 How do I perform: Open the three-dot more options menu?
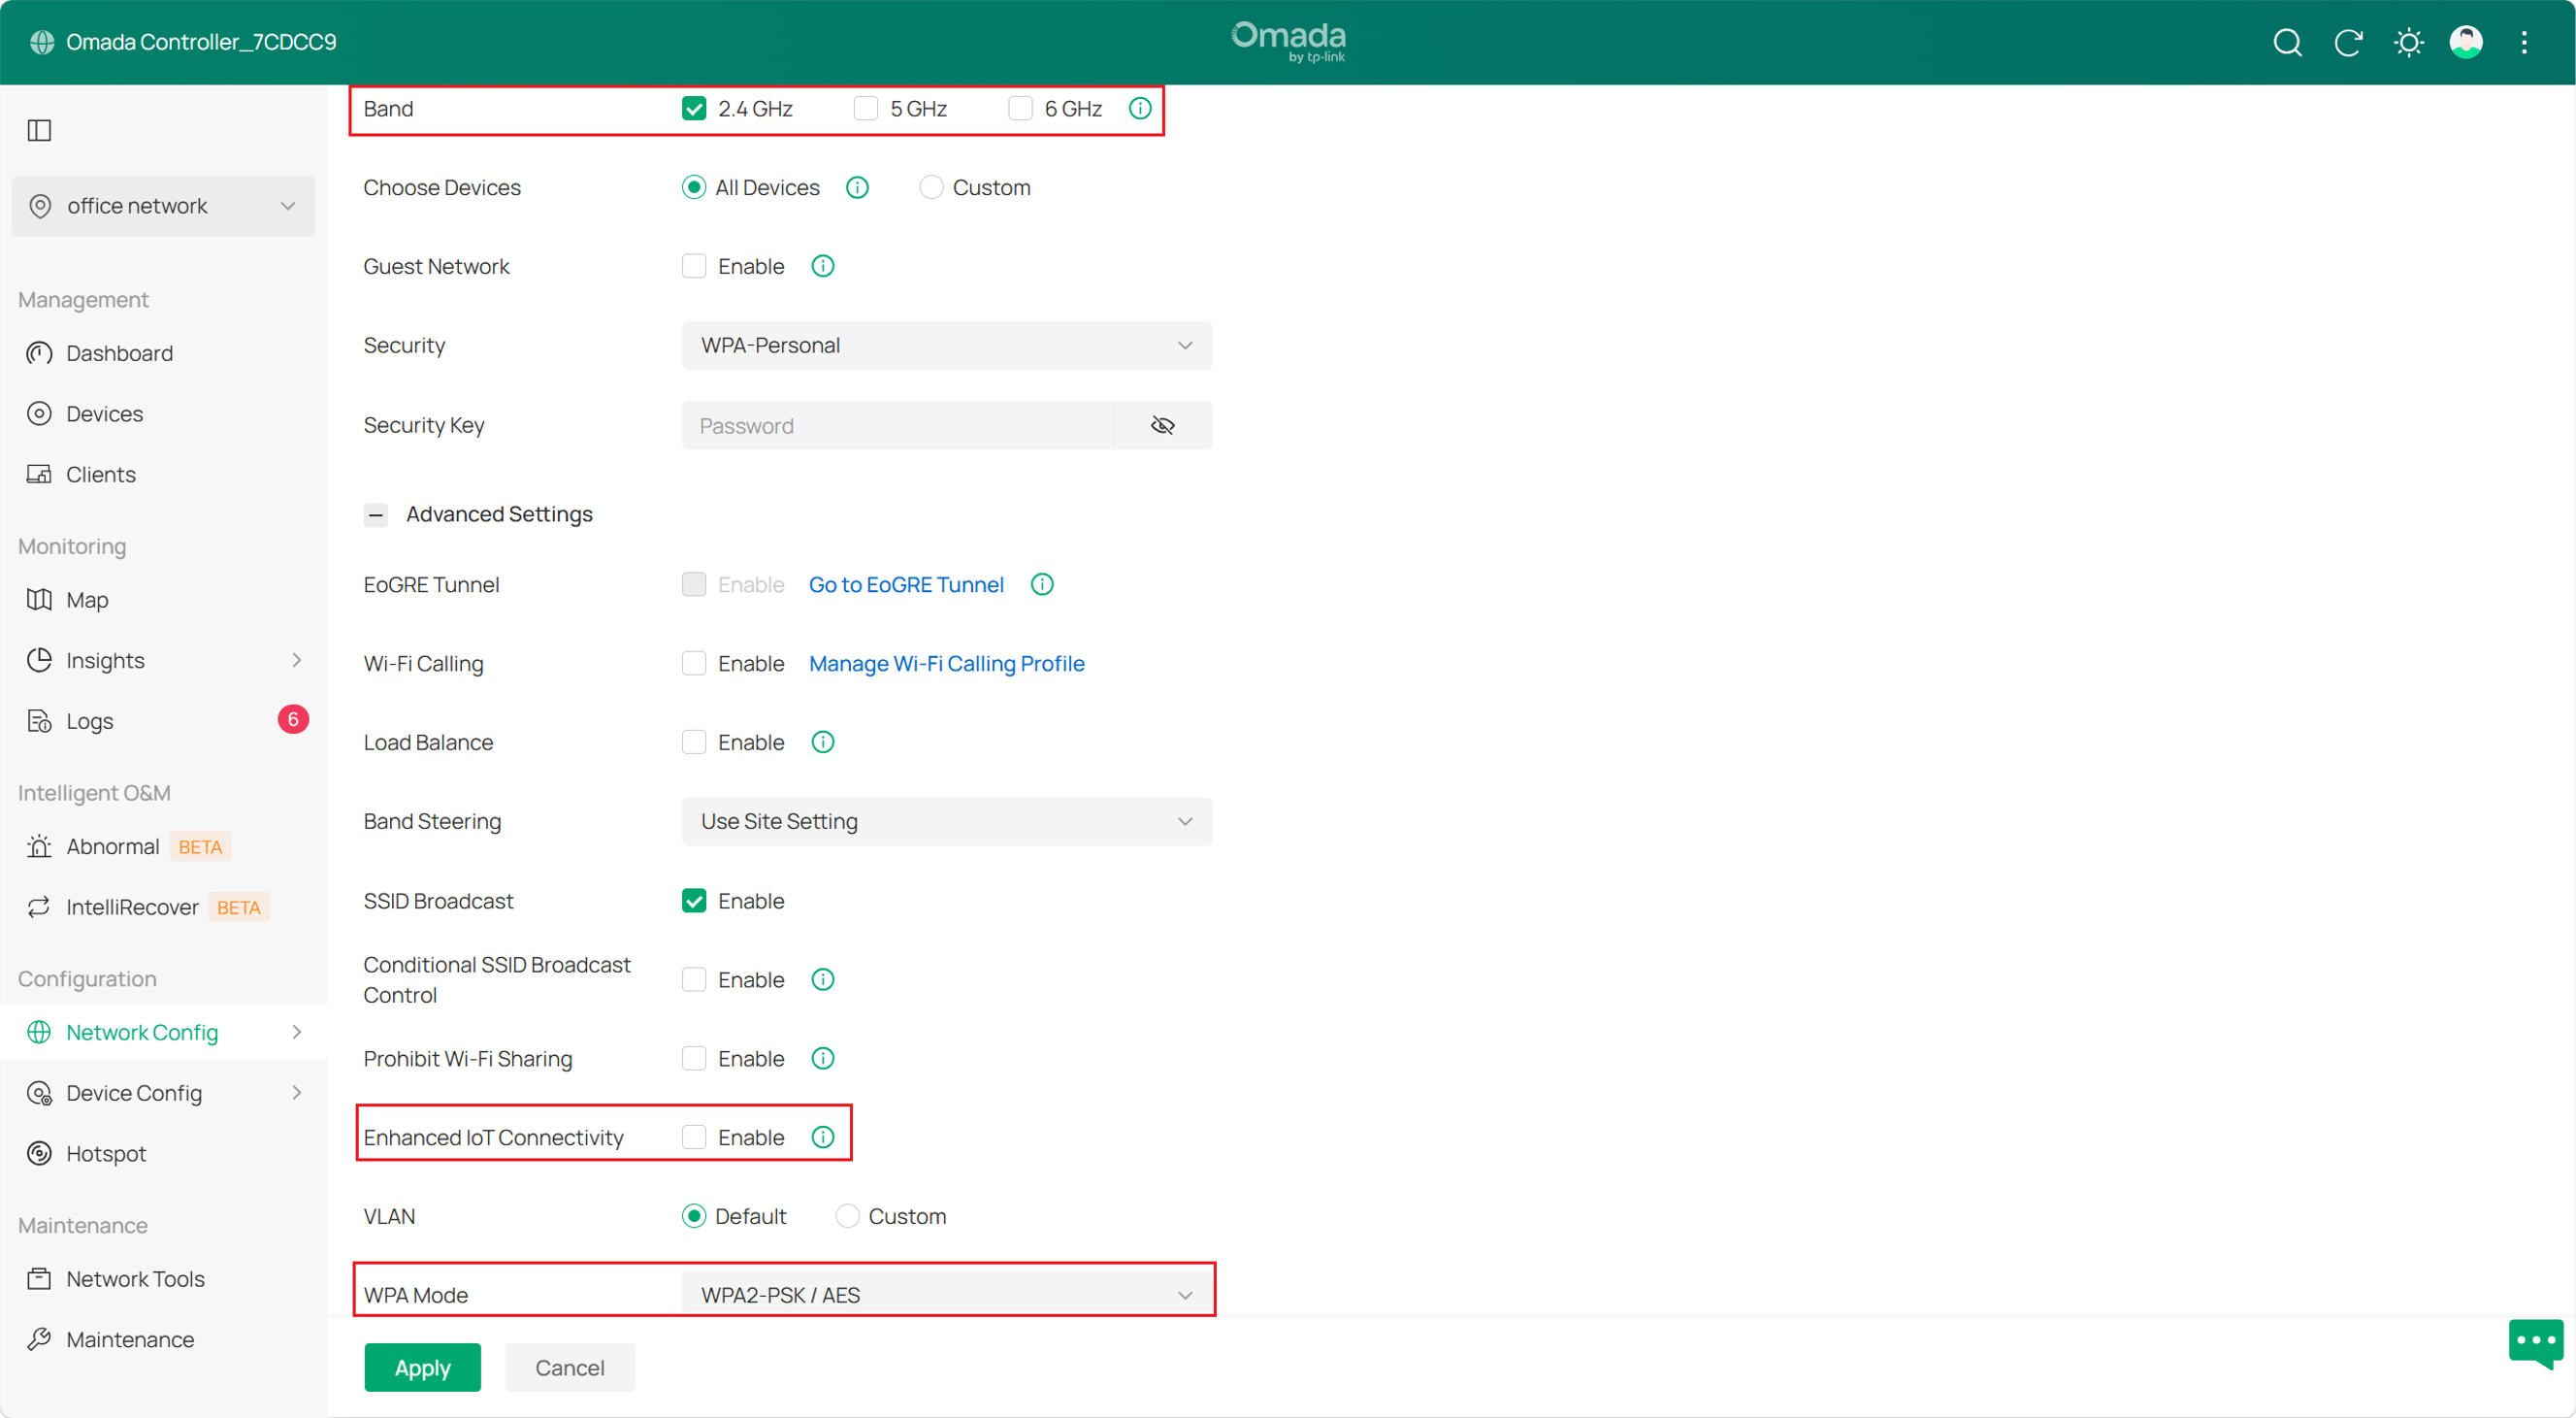(x=2524, y=42)
